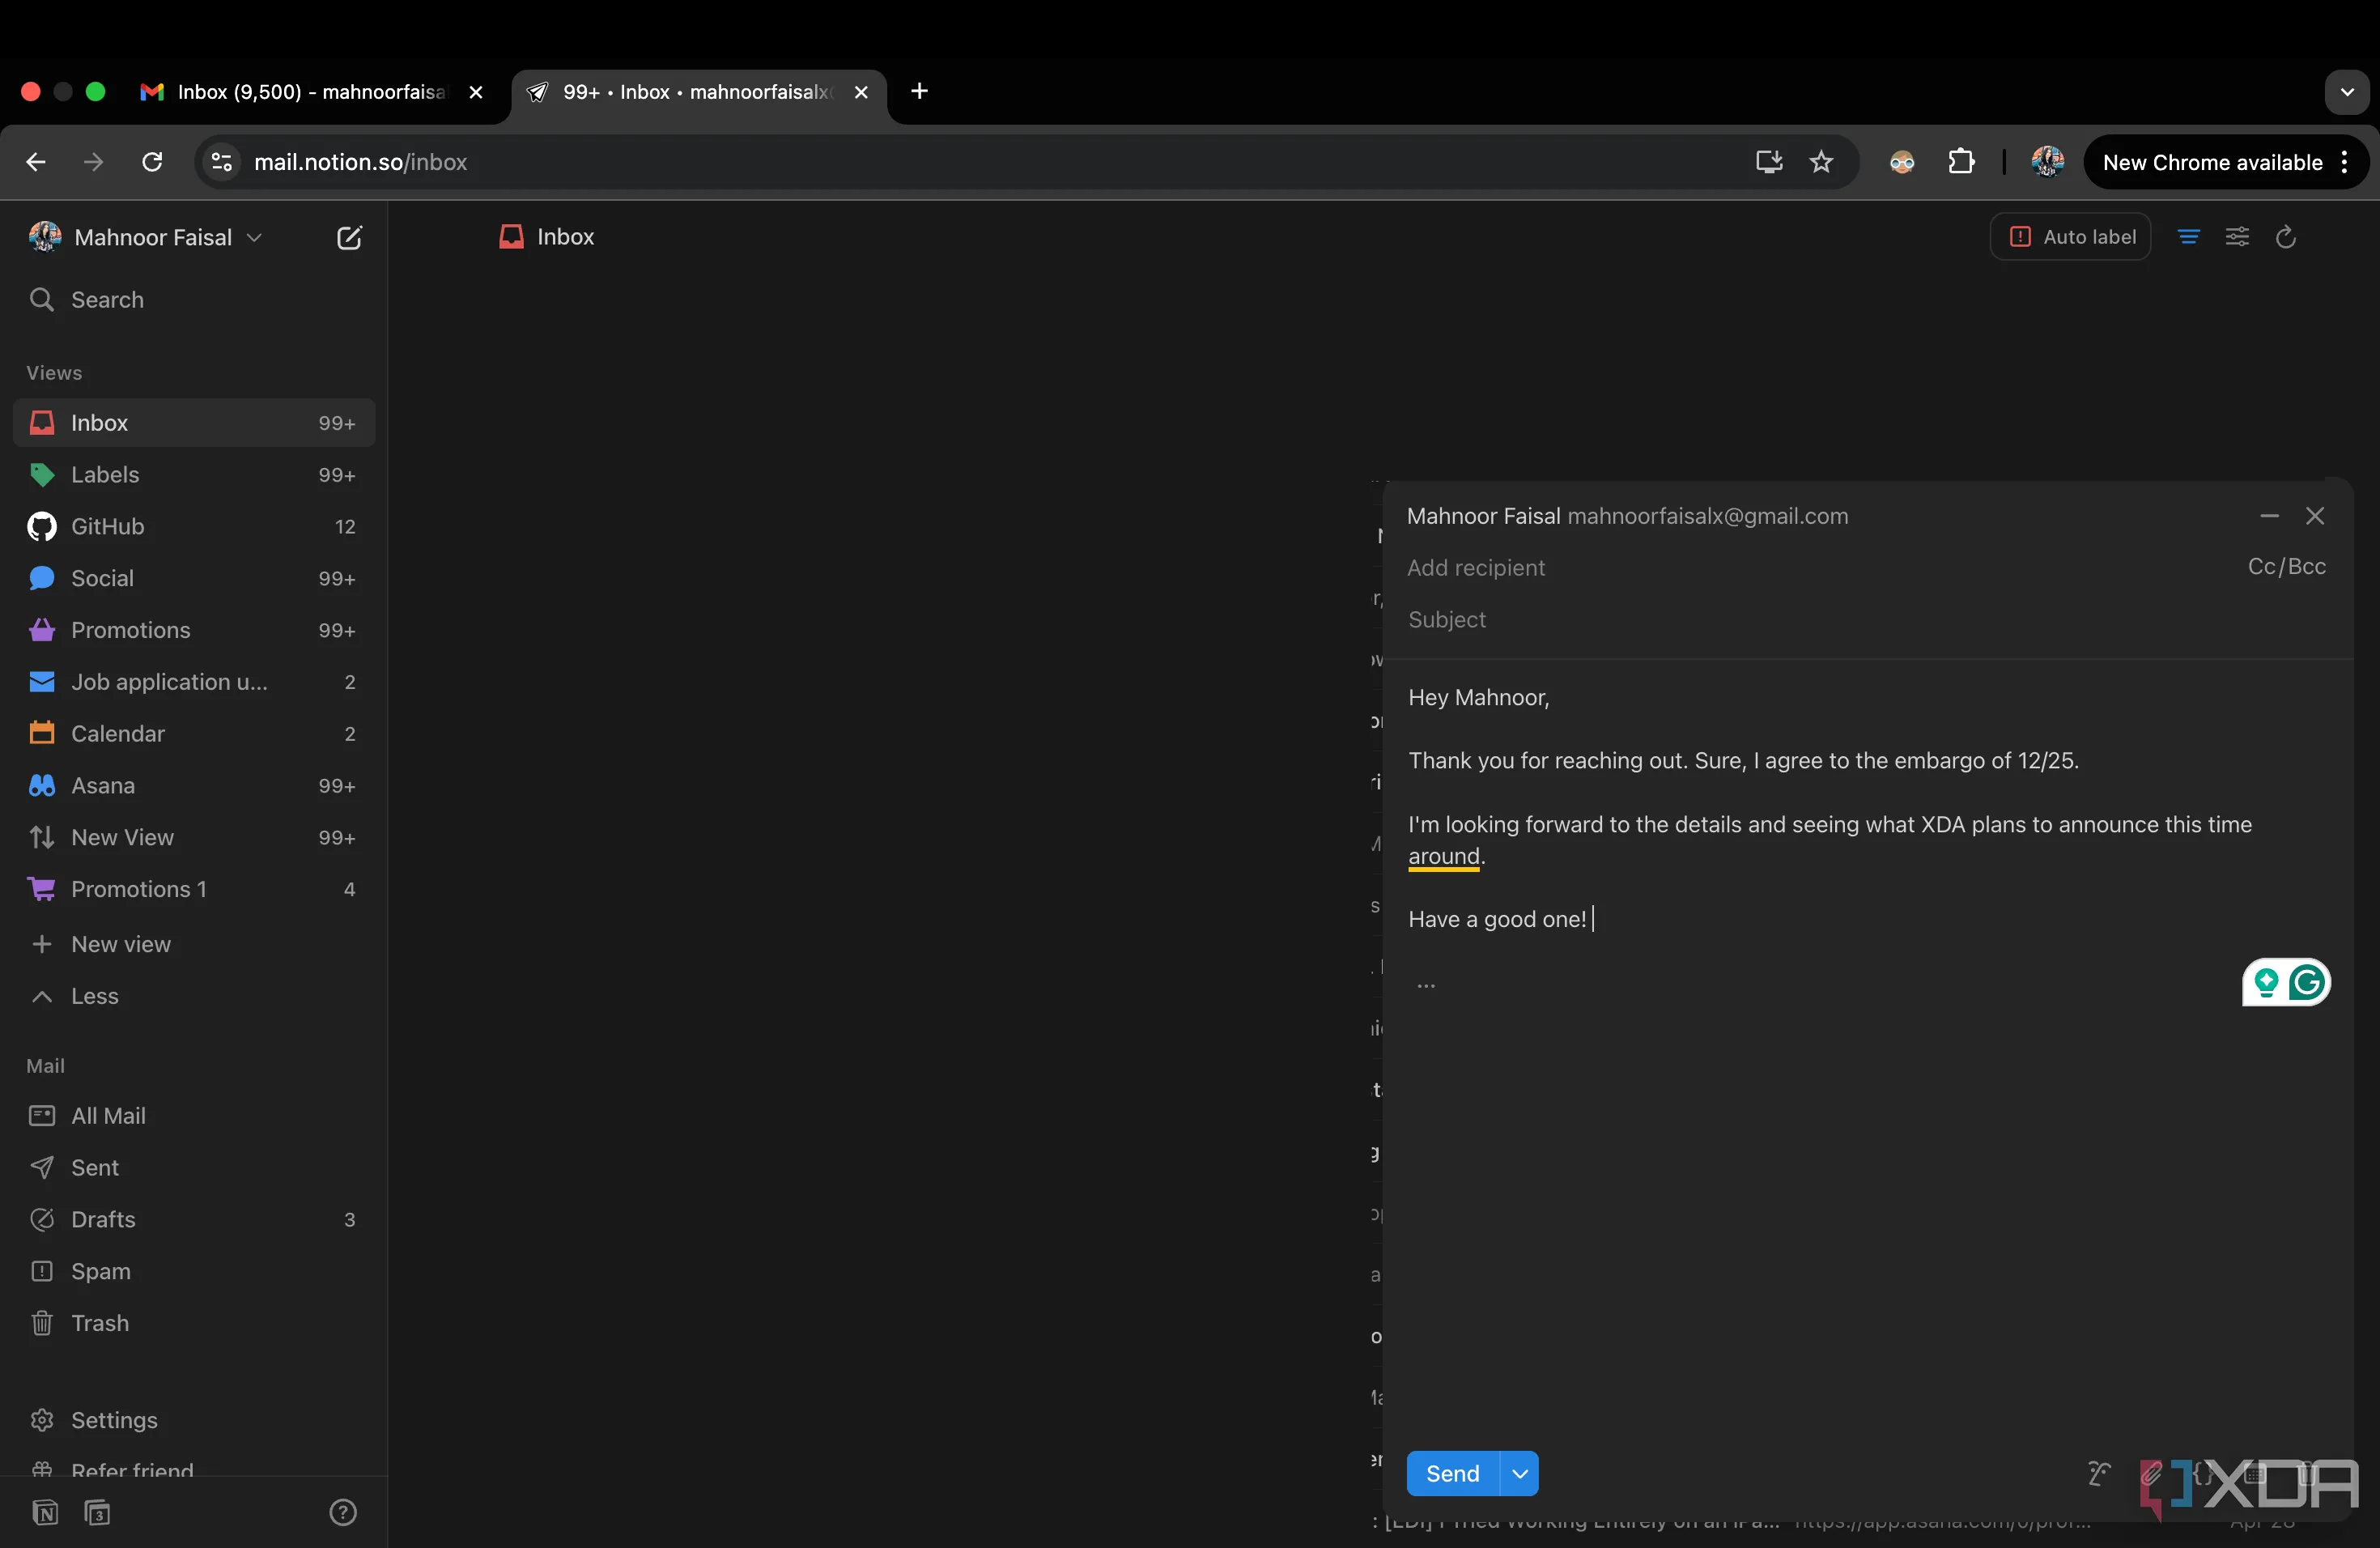Open the Chrome extensions puzzle icon
Viewport: 2380px width, 1548px height.
tap(1961, 162)
